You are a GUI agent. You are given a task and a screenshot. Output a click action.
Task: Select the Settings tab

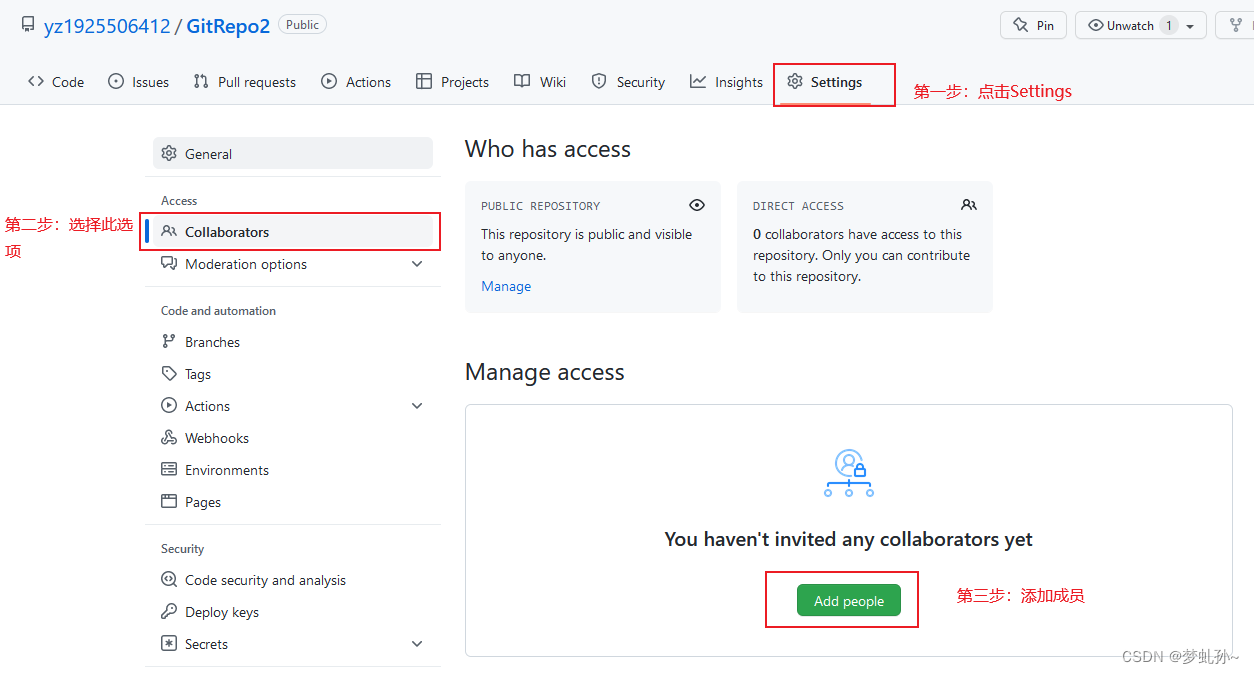pos(824,82)
